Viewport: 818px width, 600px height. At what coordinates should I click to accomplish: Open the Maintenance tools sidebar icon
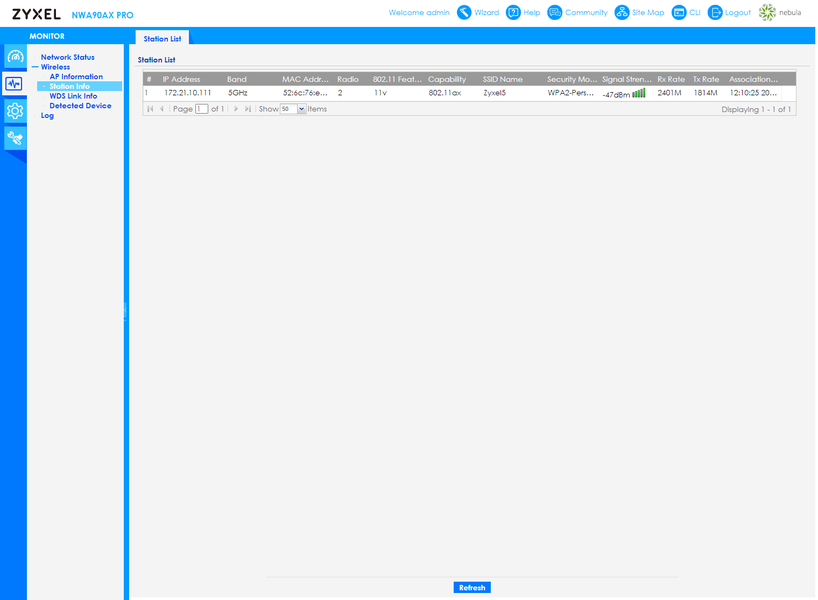click(15, 138)
